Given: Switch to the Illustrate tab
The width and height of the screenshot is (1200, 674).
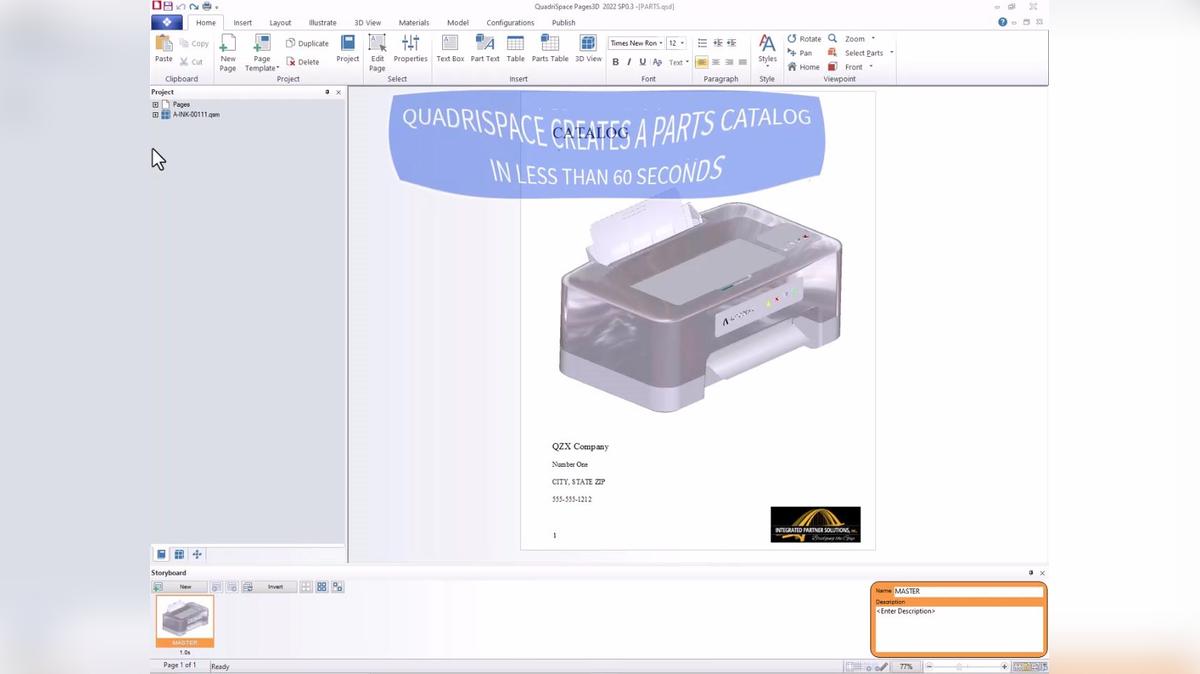Looking at the screenshot, I should (322, 22).
